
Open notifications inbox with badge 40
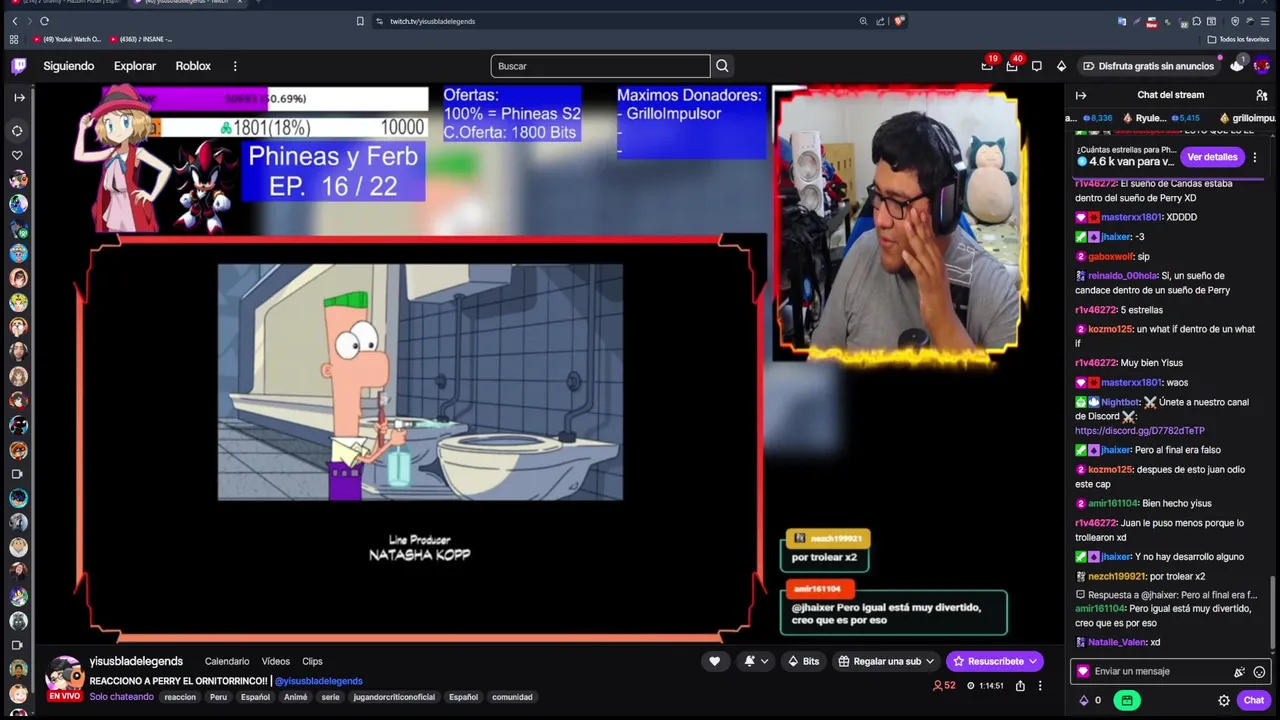[x=1012, y=66]
